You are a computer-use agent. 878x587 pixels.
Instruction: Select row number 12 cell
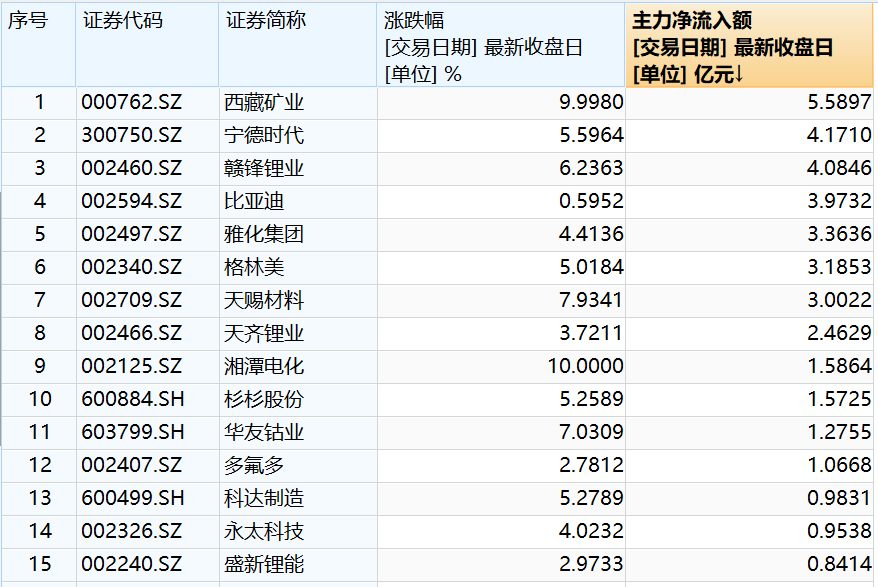pyautogui.click(x=39, y=466)
